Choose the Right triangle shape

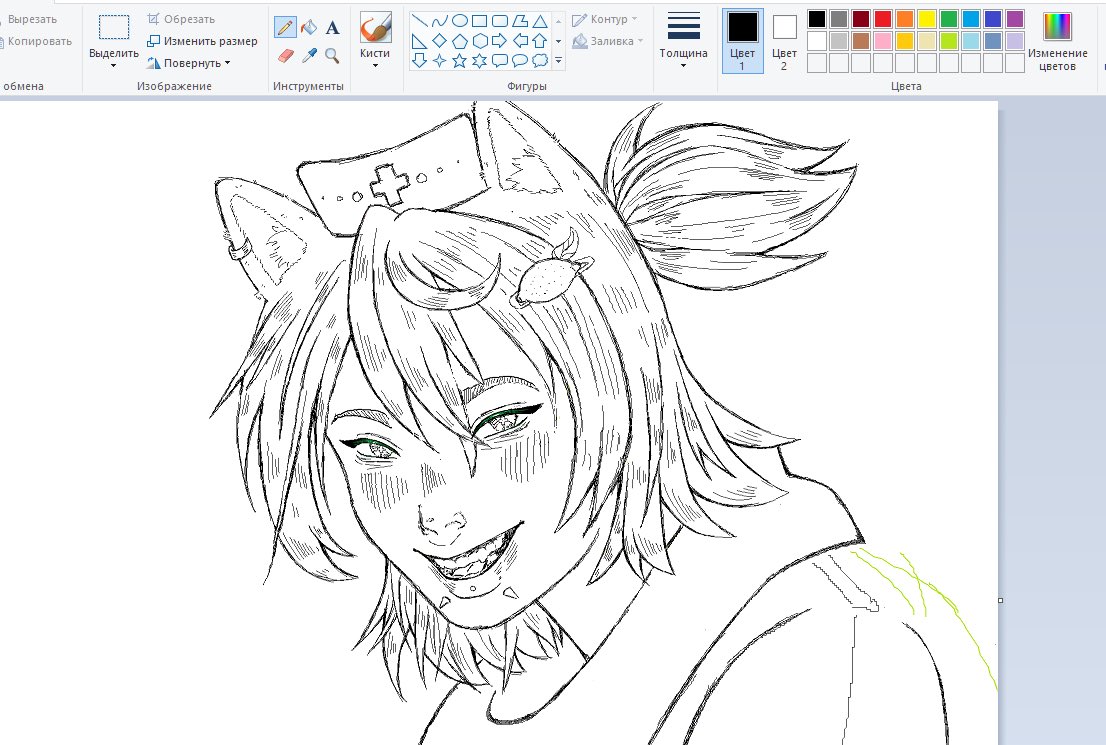pyautogui.click(x=419, y=41)
